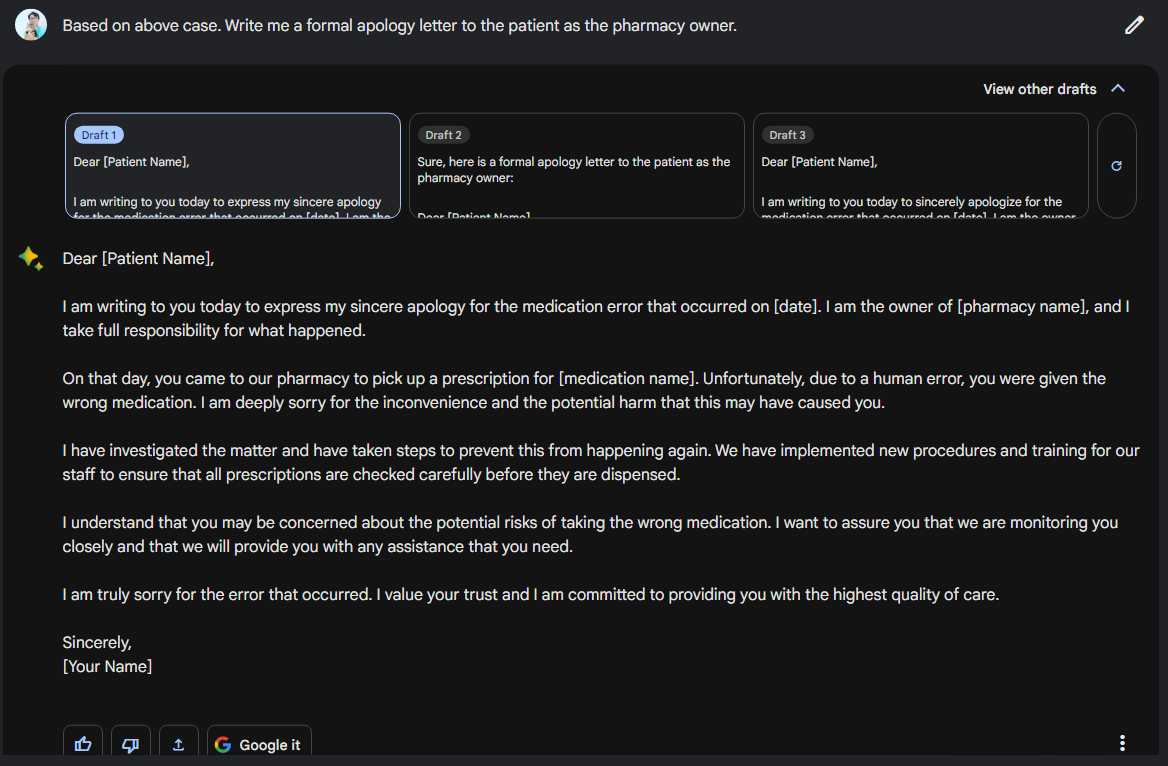
Task: Click the Draft 2 label badge
Action: pos(443,135)
